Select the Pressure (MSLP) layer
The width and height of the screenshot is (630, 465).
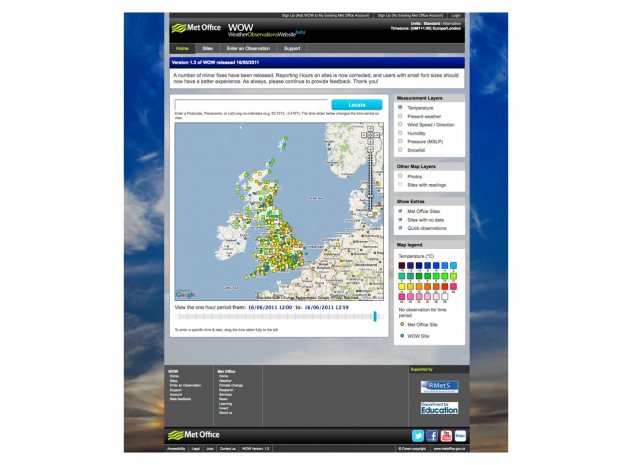pyautogui.click(x=400, y=141)
